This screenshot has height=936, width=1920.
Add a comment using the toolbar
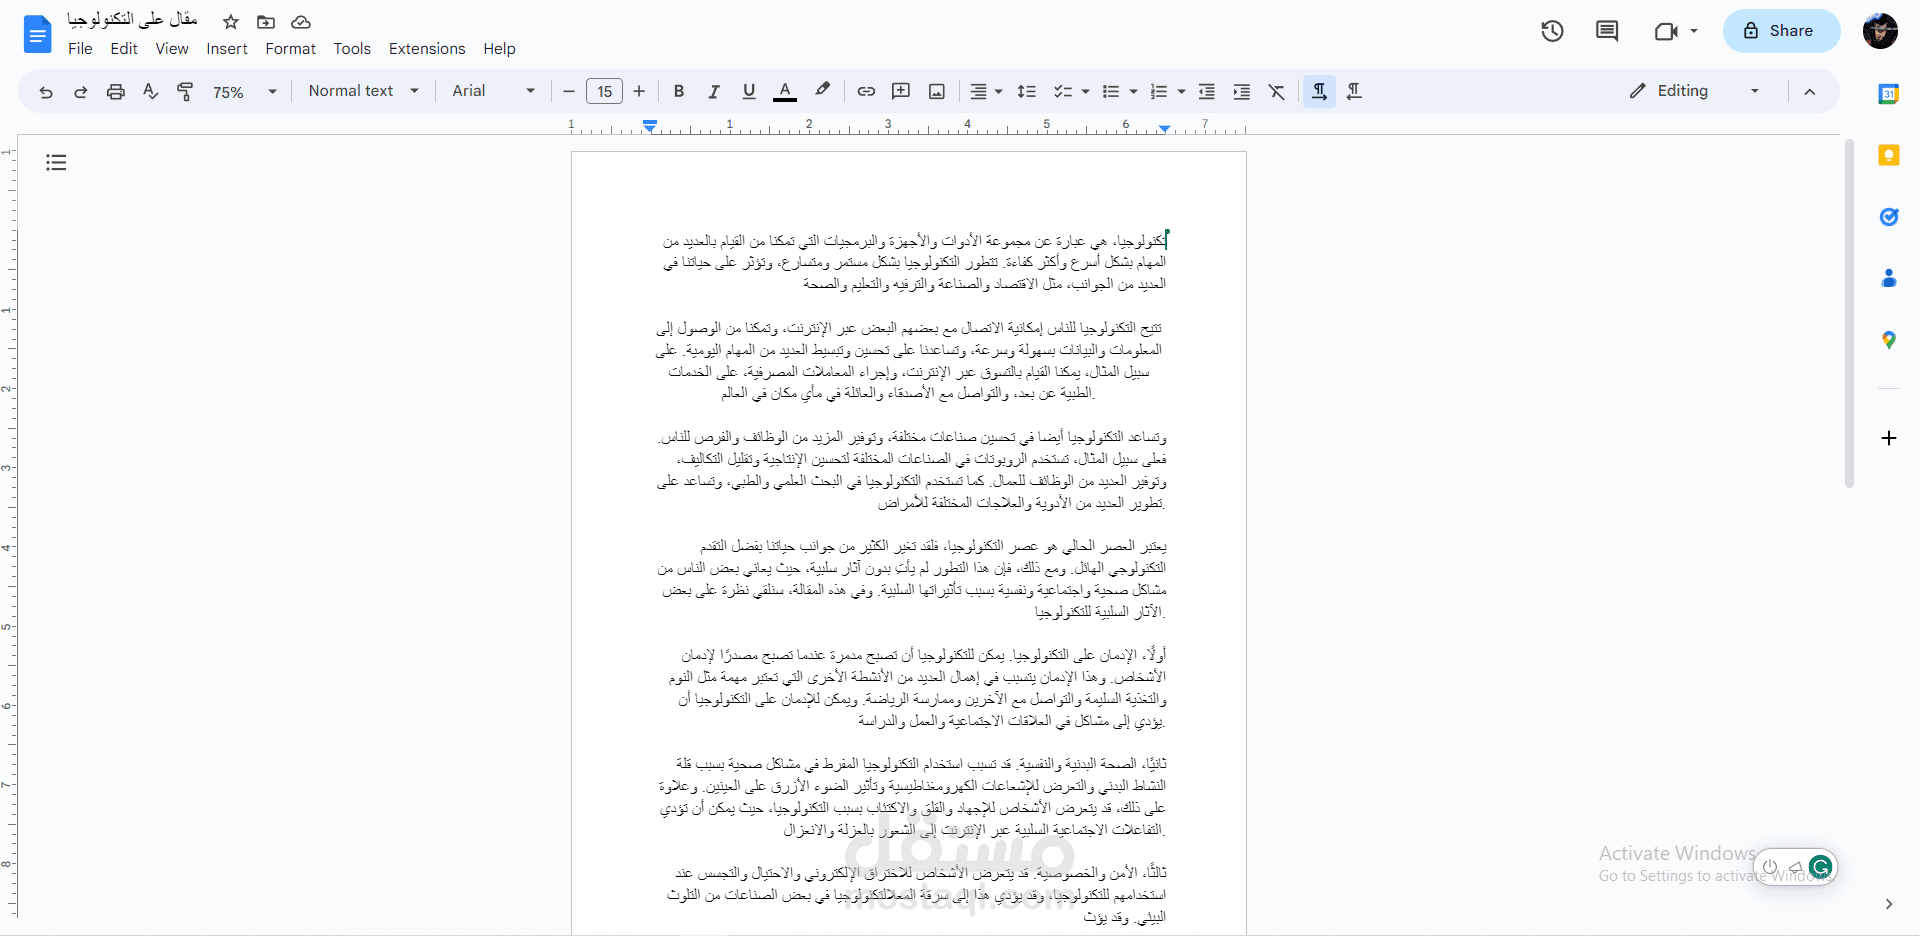click(x=901, y=91)
